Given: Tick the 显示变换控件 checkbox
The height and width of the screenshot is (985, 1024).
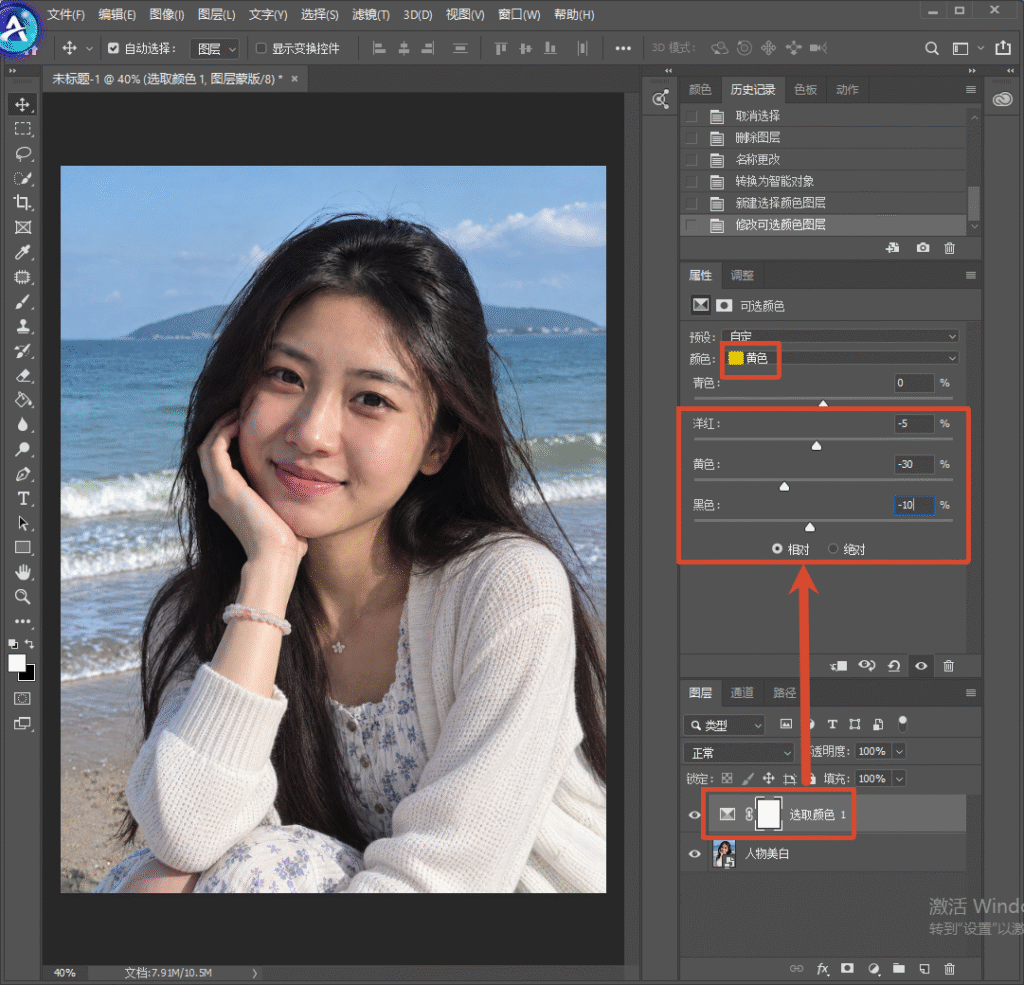Looking at the screenshot, I should tap(261, 48).
